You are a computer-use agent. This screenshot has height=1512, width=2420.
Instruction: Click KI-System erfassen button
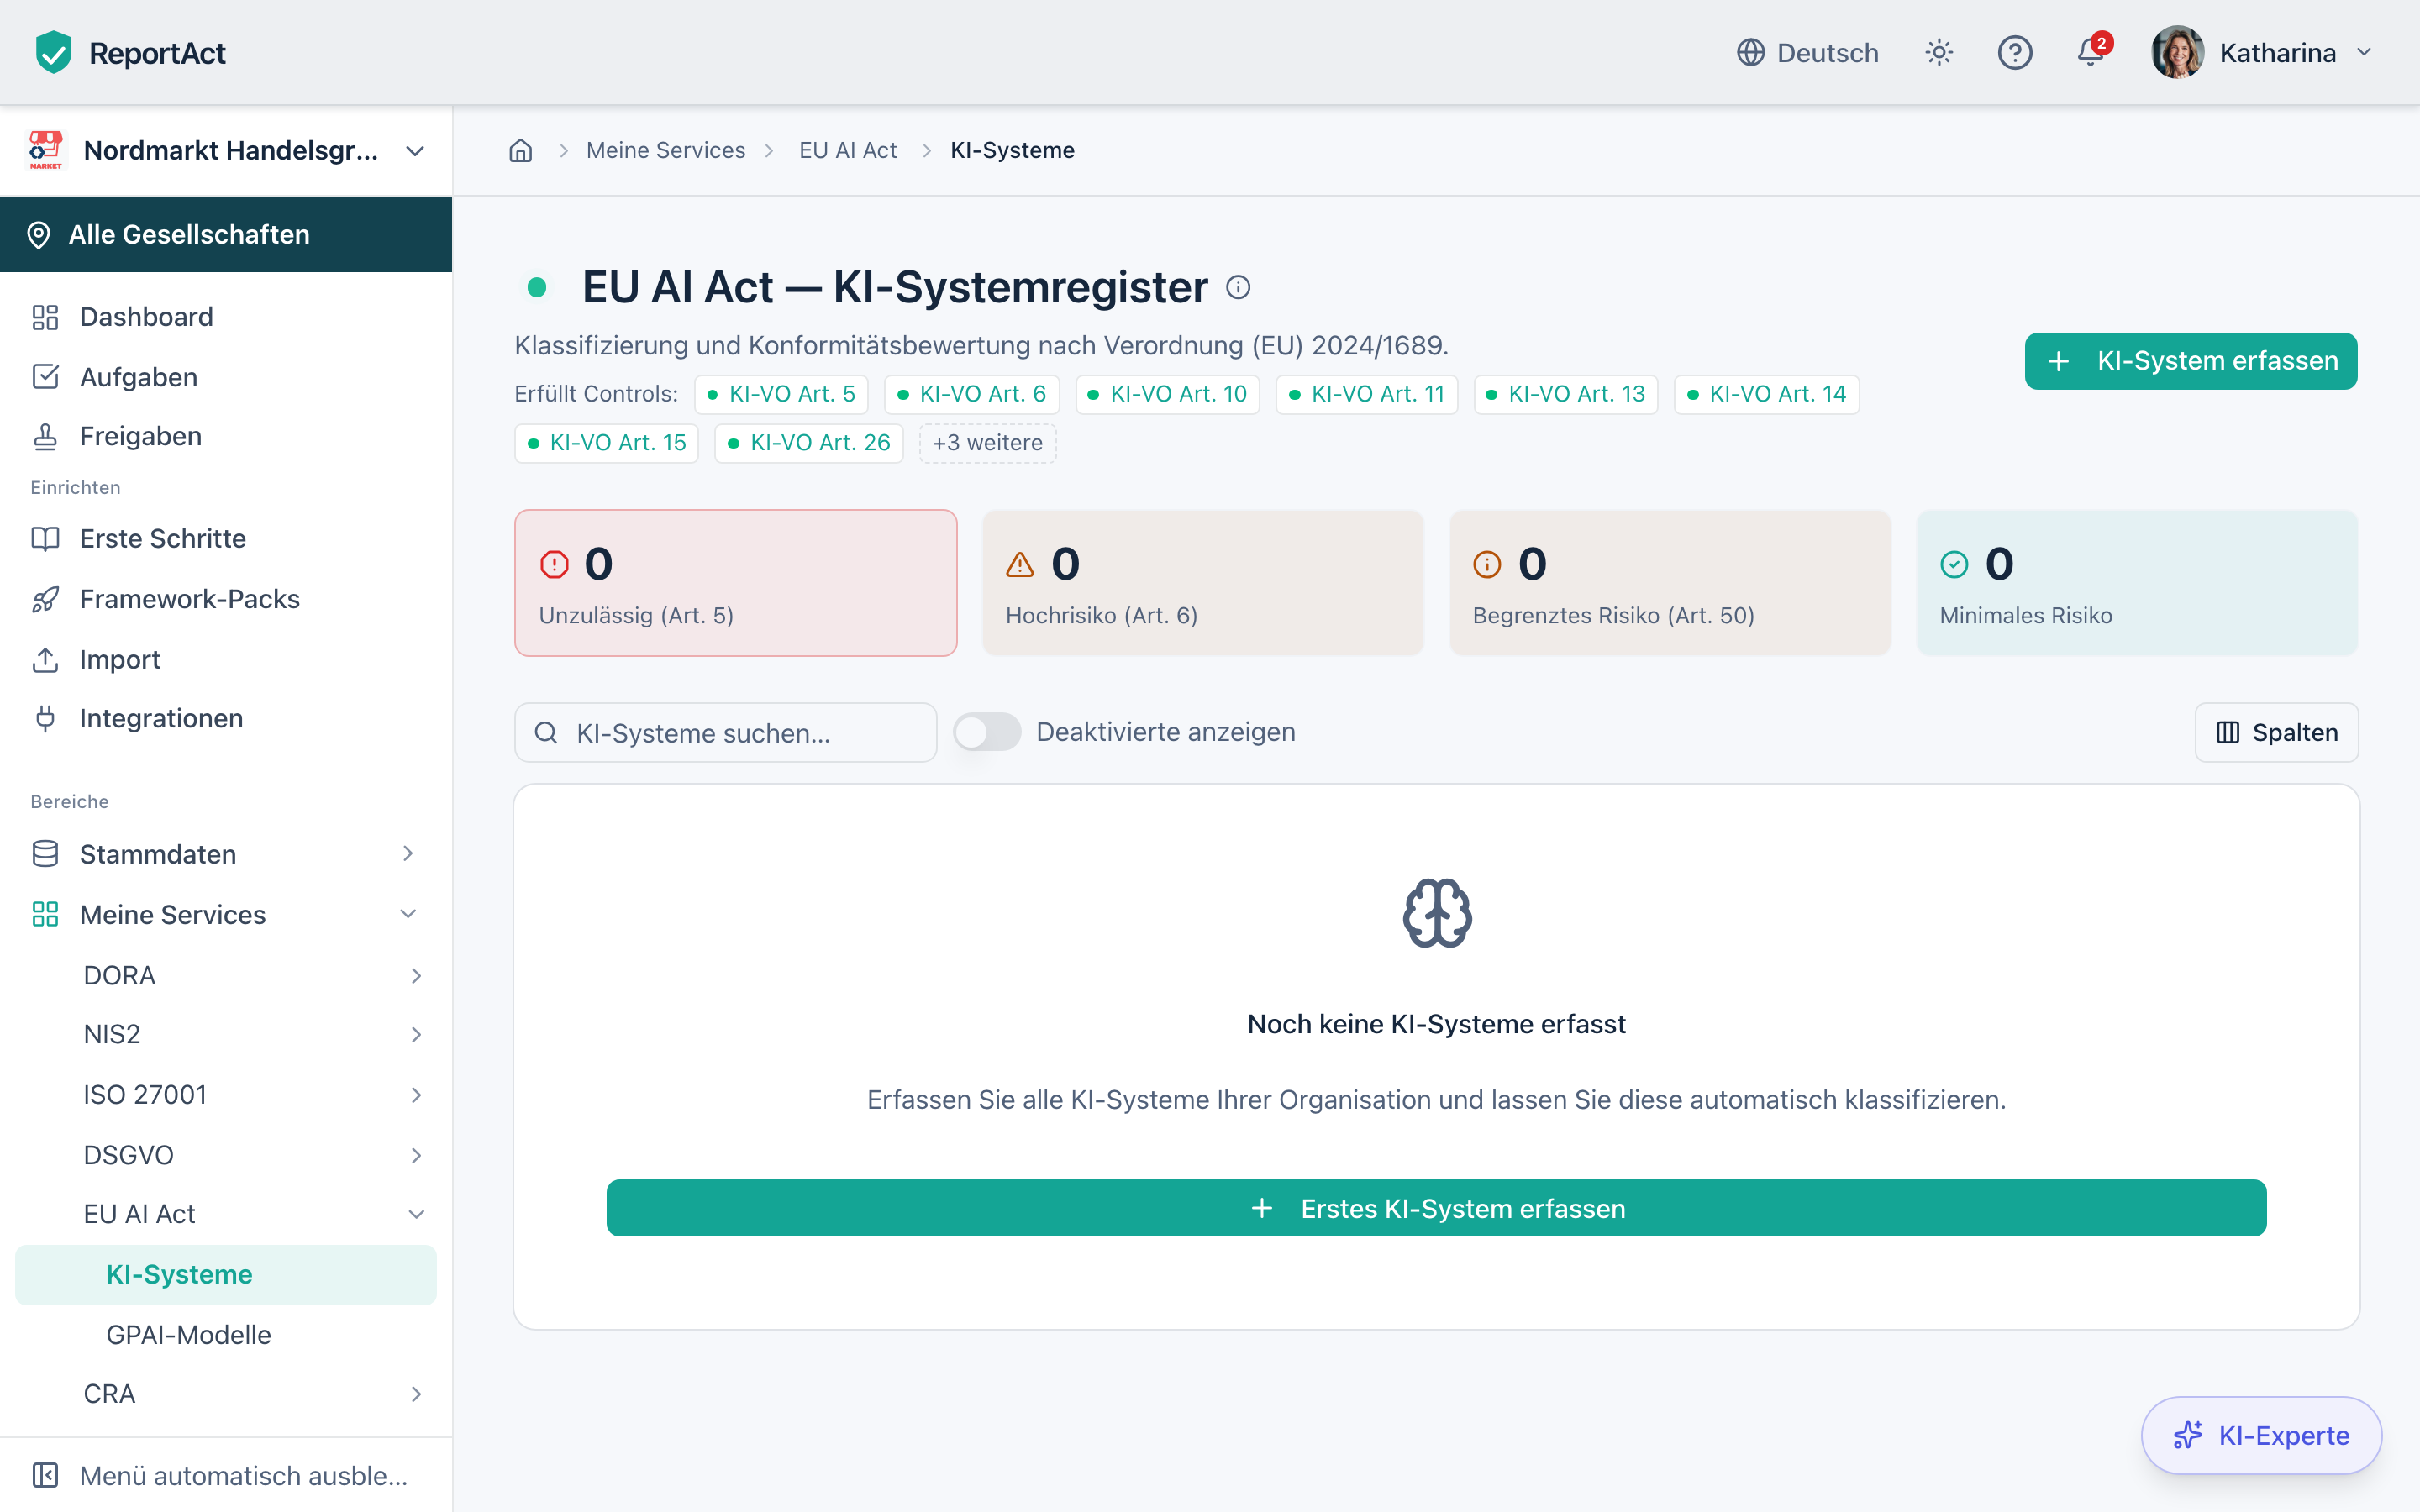point(2190,361)
